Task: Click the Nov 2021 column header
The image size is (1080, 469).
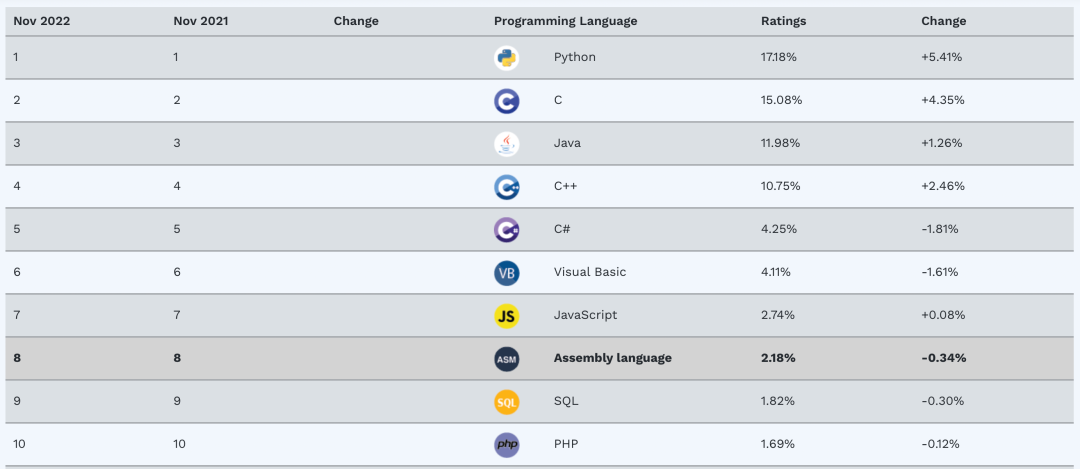Action: click(x=199, y=21)
